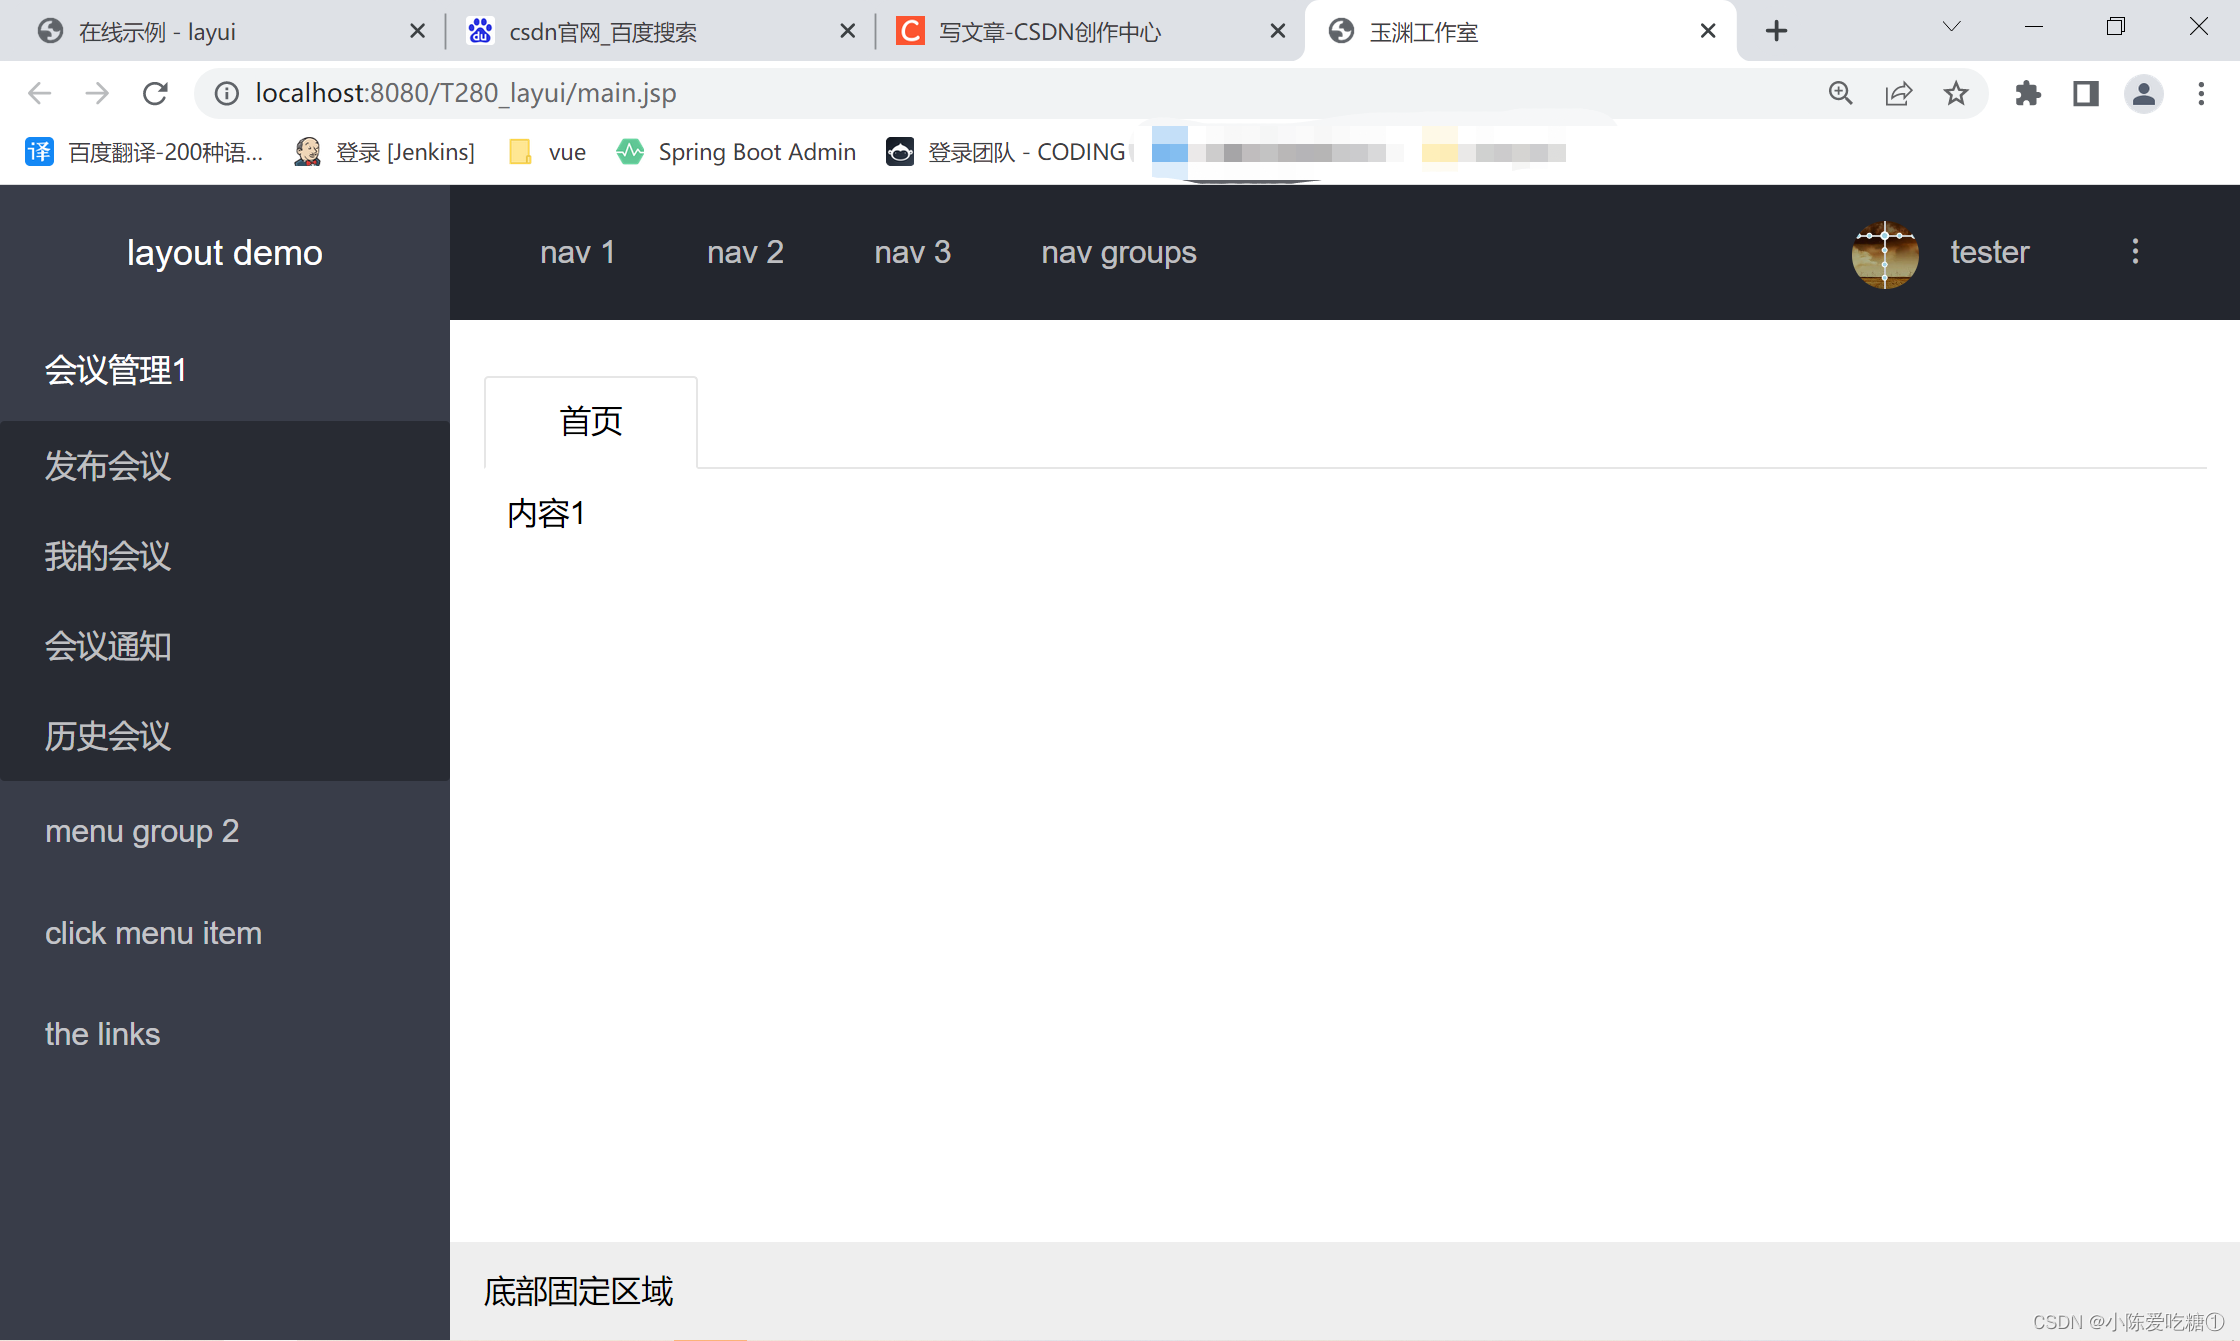Click menu item entry in the sidebar

pos(153,932)
